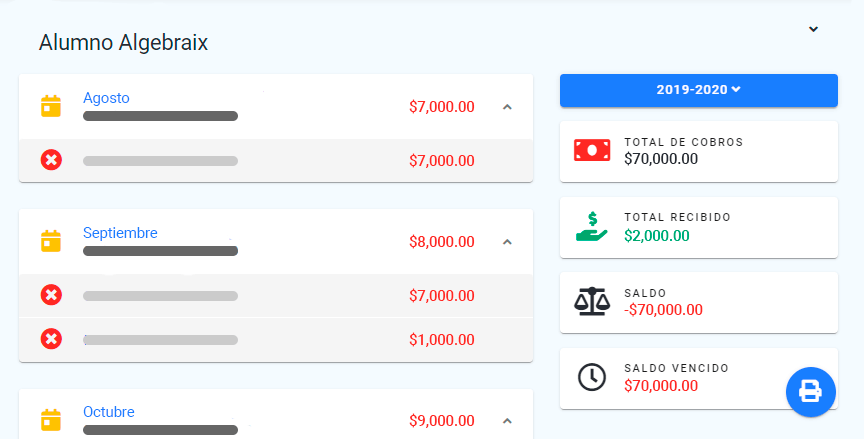Click the Saldo balance scale icon
Image resolution: width=864 pixels, height=439 pixels.
click(x=591, y=301)
